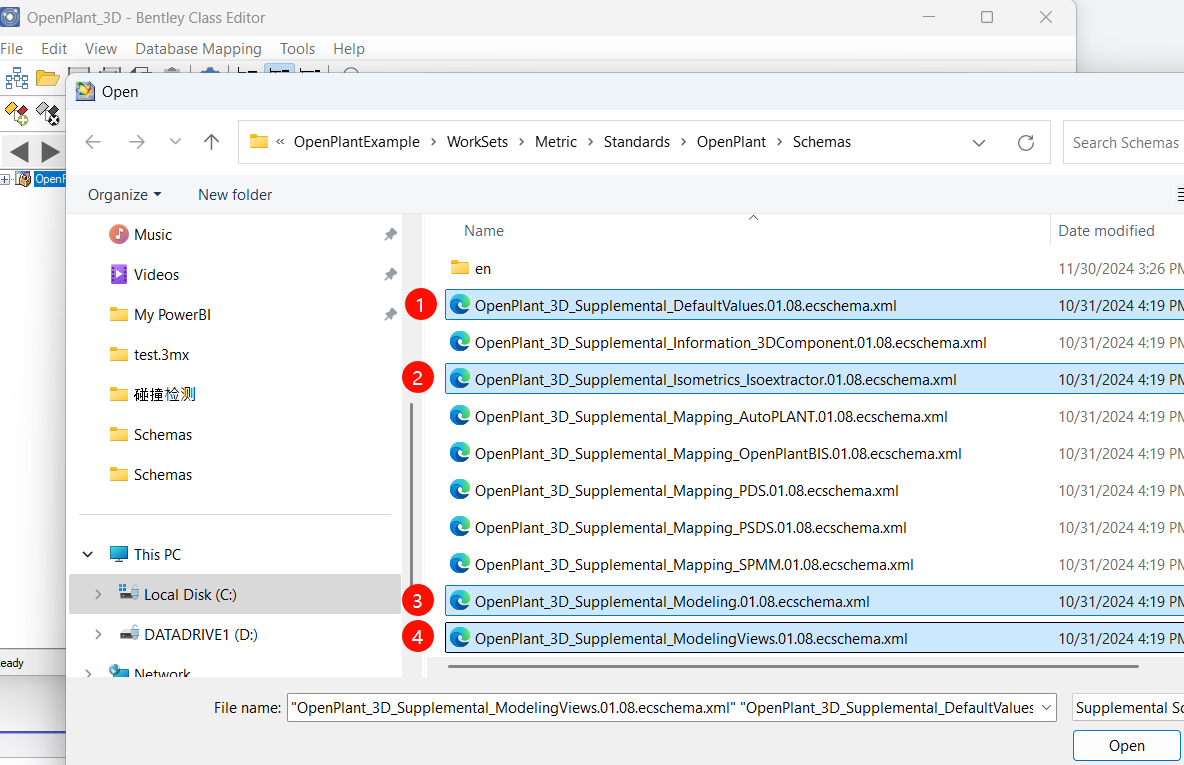Viewport: 1184px width, 765px height.
Task: Sort files by Name column header
Action: coord(484,231)
